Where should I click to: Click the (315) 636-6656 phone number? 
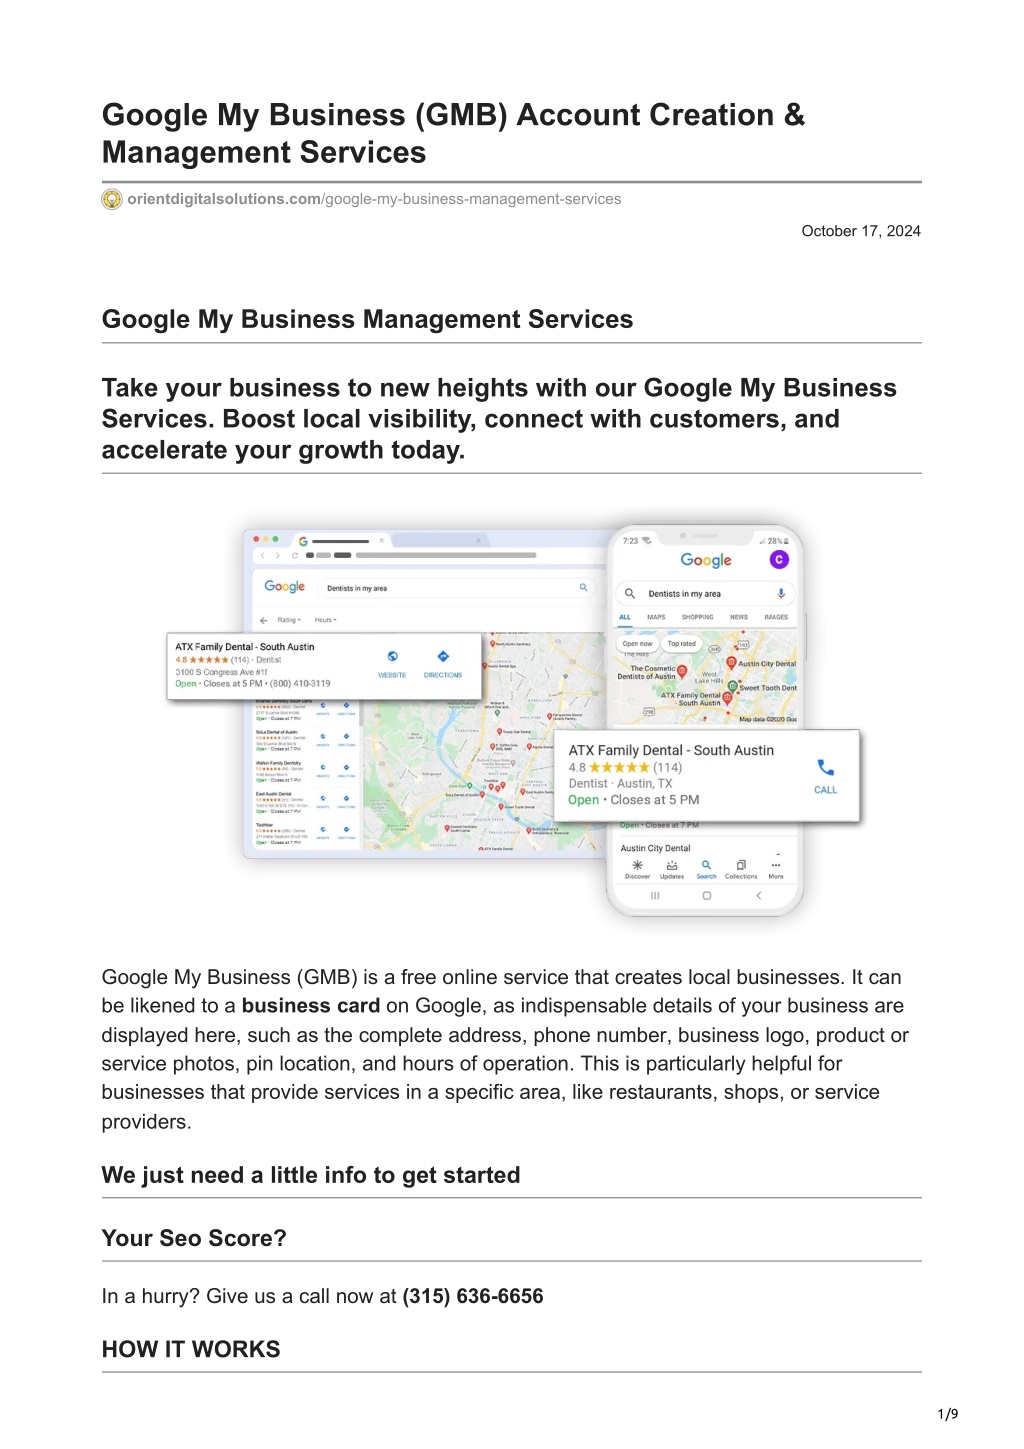[x=473, y=1296]
